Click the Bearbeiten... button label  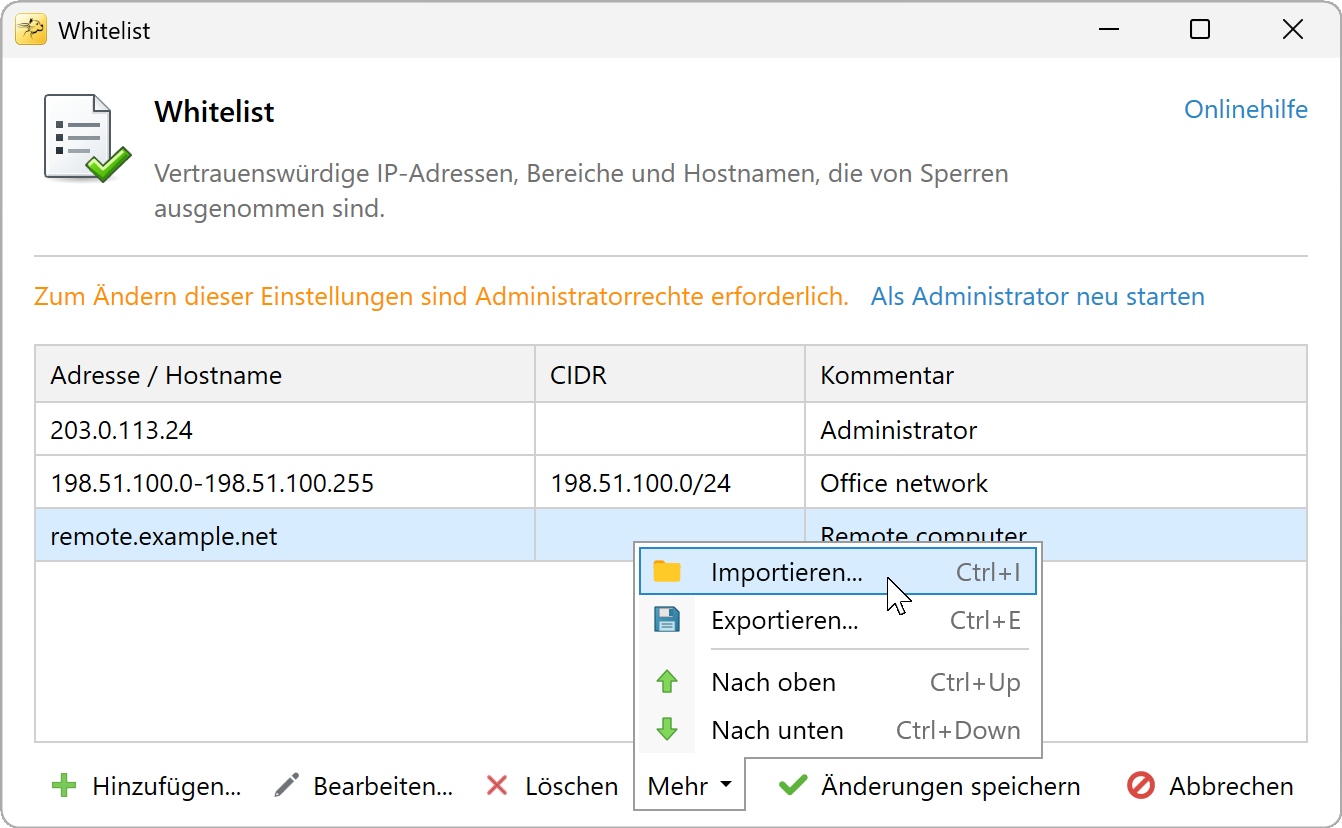pyautogui.click(x=383, y=787)
